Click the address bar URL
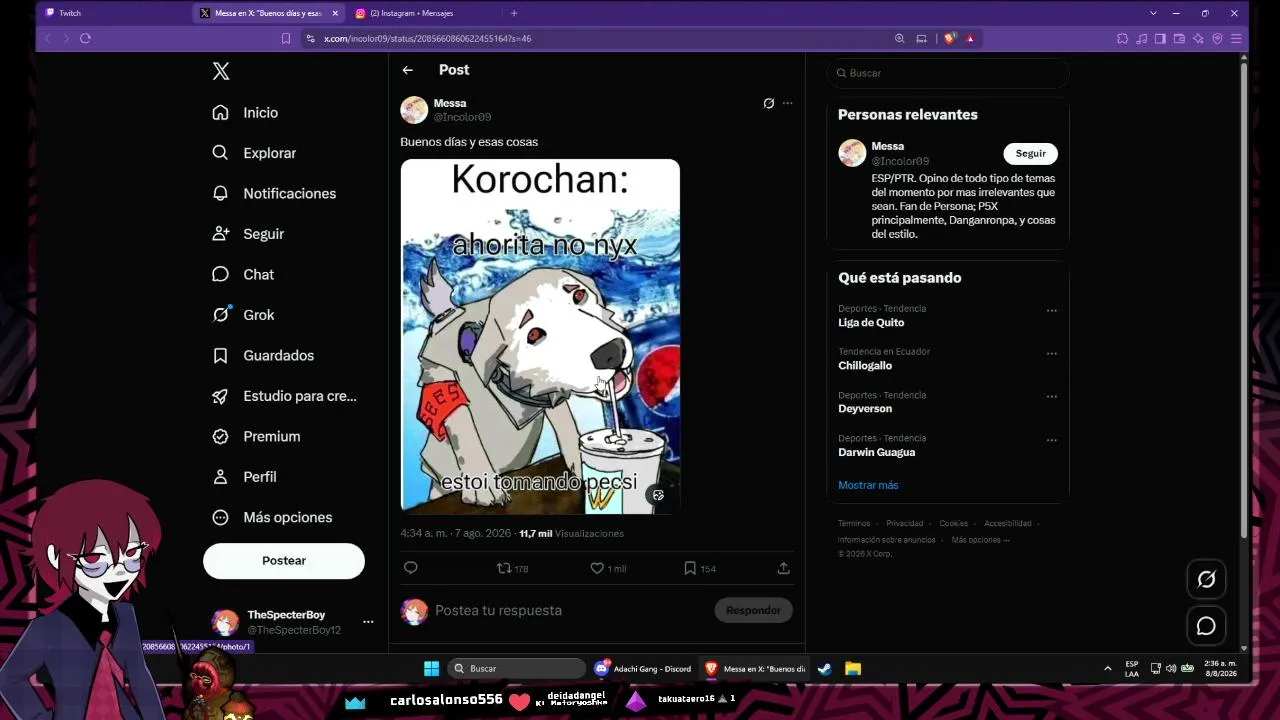The image size is (1280, 720). (x=427, y=38)
